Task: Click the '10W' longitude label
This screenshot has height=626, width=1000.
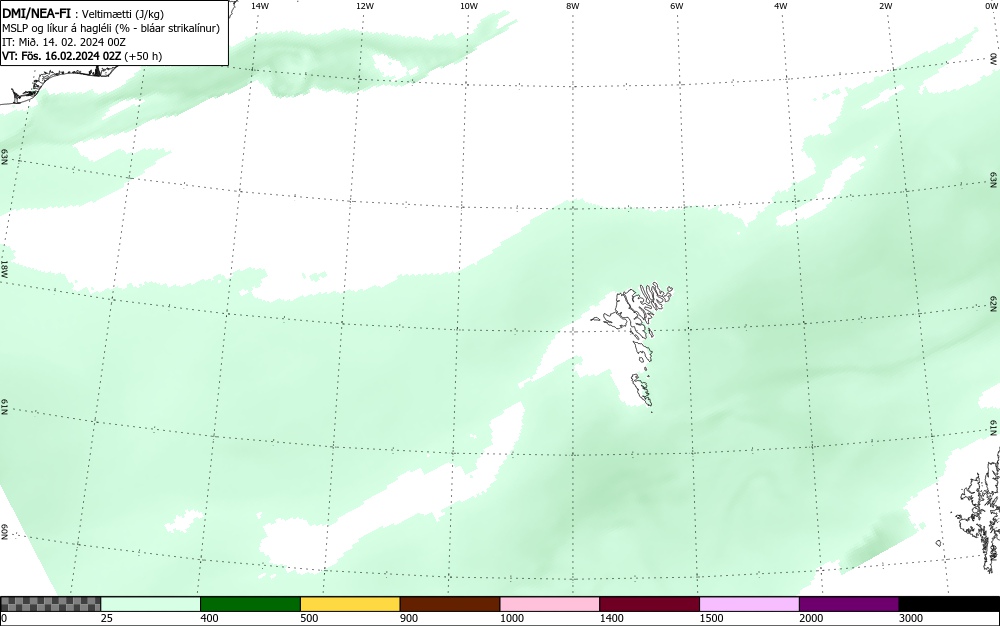Action: [x=469, y=6]
